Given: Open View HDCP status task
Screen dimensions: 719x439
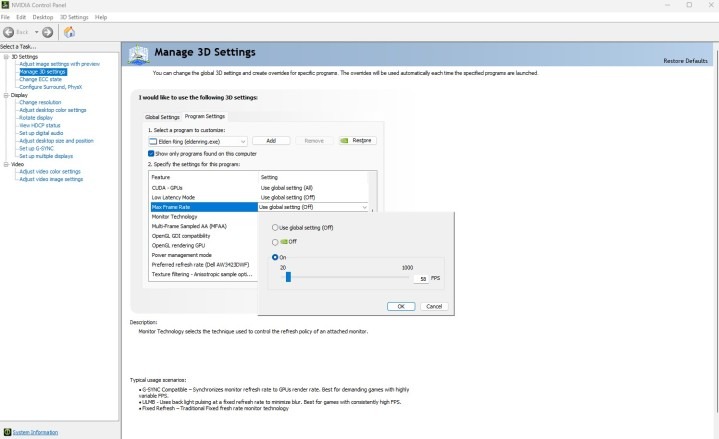Looking at the screenshot, I should click(x=39, y=125).
